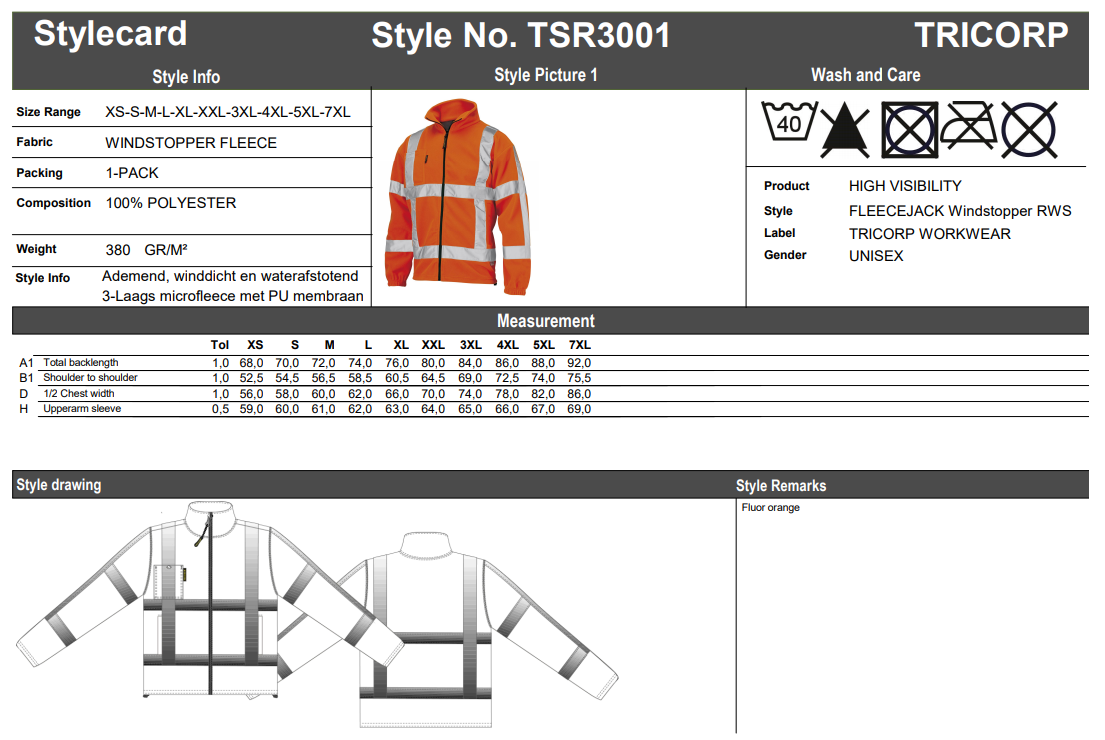Click the back view jacket drawing
The height and width of the screenshot is (740, 1105).
[x=470, y=630]
